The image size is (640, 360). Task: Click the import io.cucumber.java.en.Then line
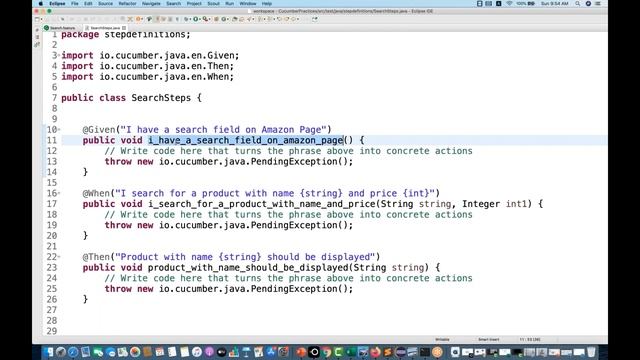148,66
